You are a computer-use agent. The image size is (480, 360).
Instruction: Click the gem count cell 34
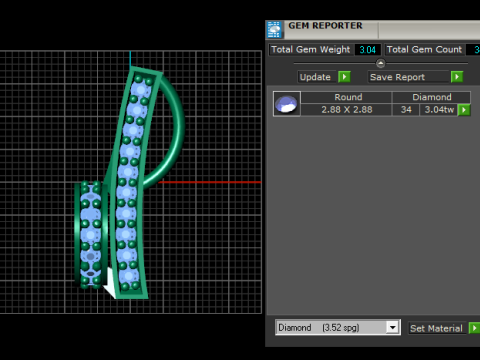pos(406,110)
